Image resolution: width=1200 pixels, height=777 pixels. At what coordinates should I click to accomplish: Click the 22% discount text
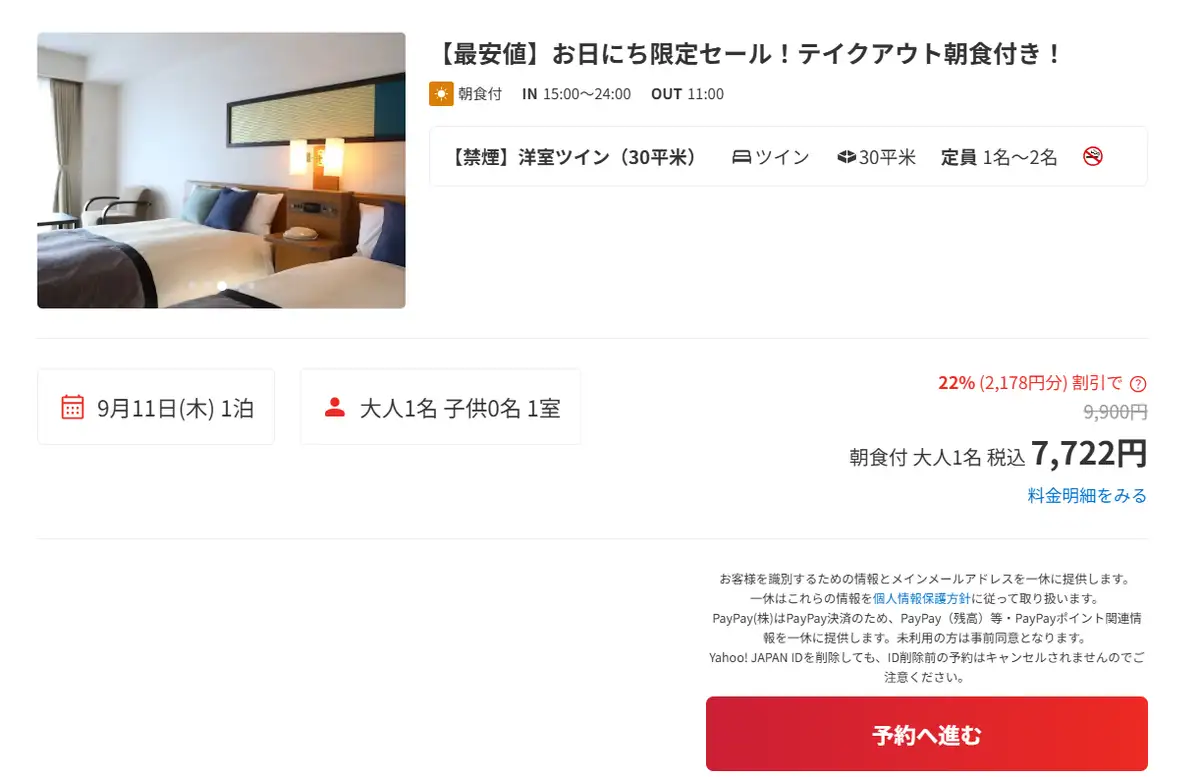[956, 383]
